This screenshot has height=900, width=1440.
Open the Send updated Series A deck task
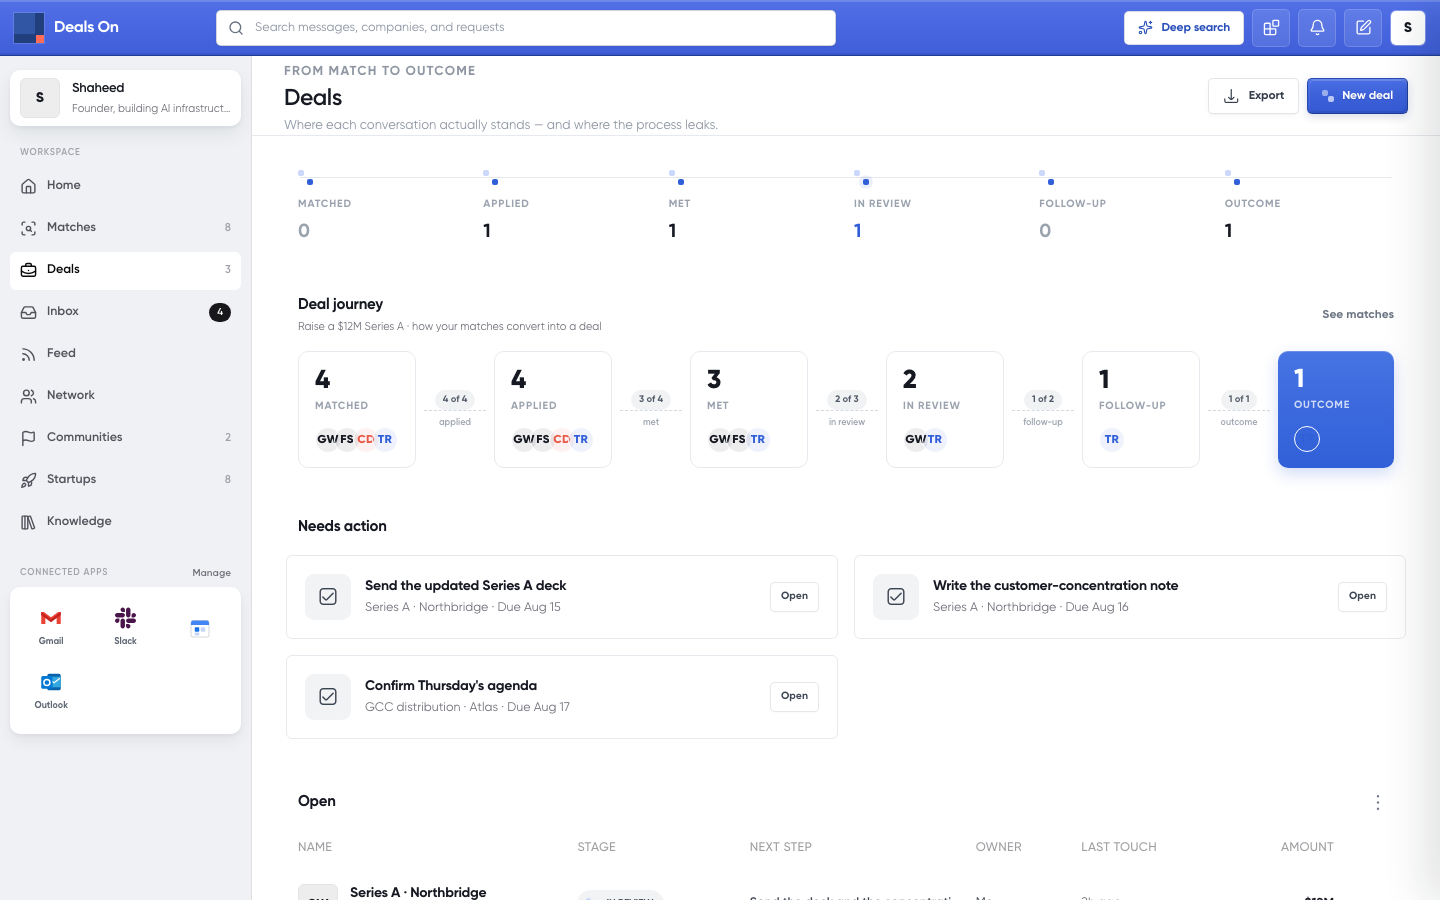tap(794, 596)
